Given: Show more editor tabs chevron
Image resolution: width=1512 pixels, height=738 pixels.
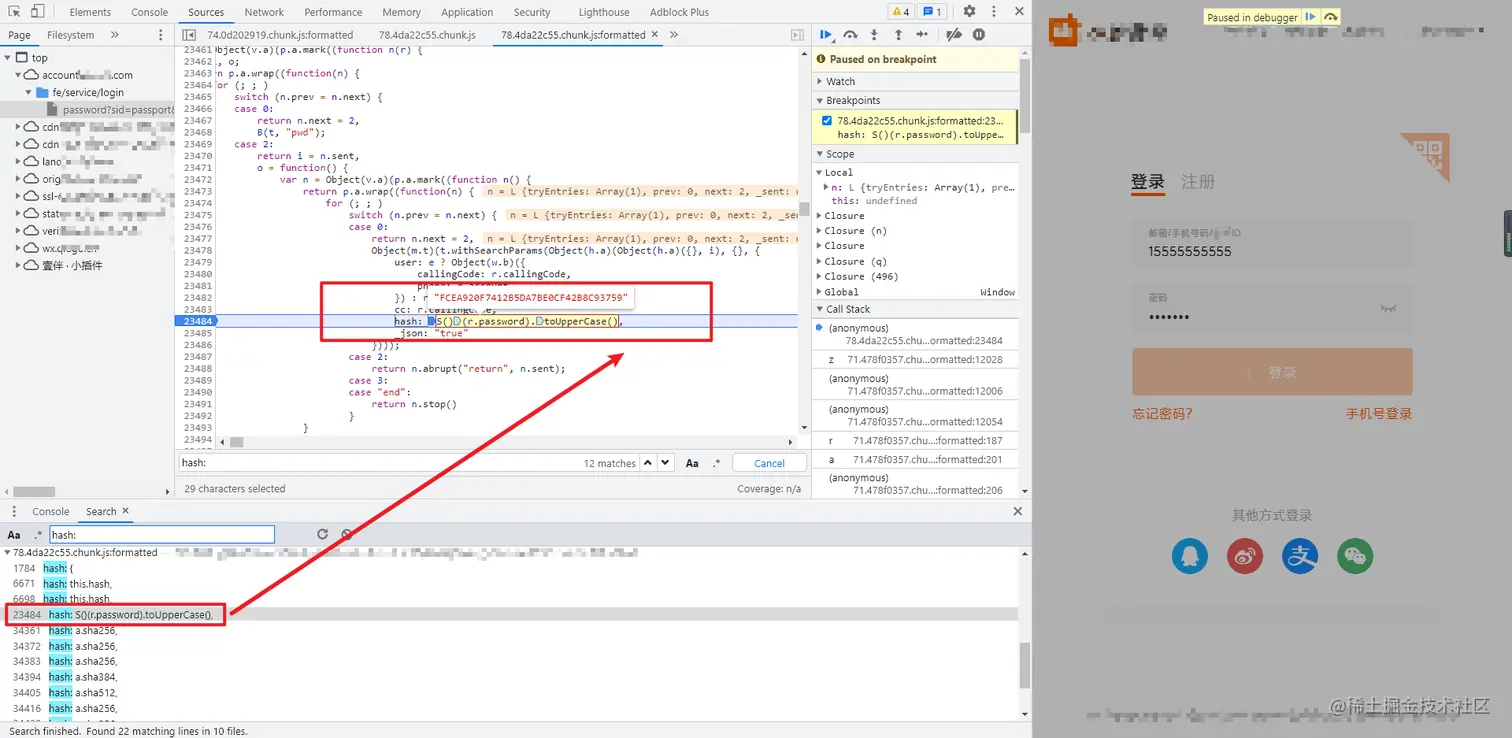Looking at the screenshot, I should click(674, 34).
